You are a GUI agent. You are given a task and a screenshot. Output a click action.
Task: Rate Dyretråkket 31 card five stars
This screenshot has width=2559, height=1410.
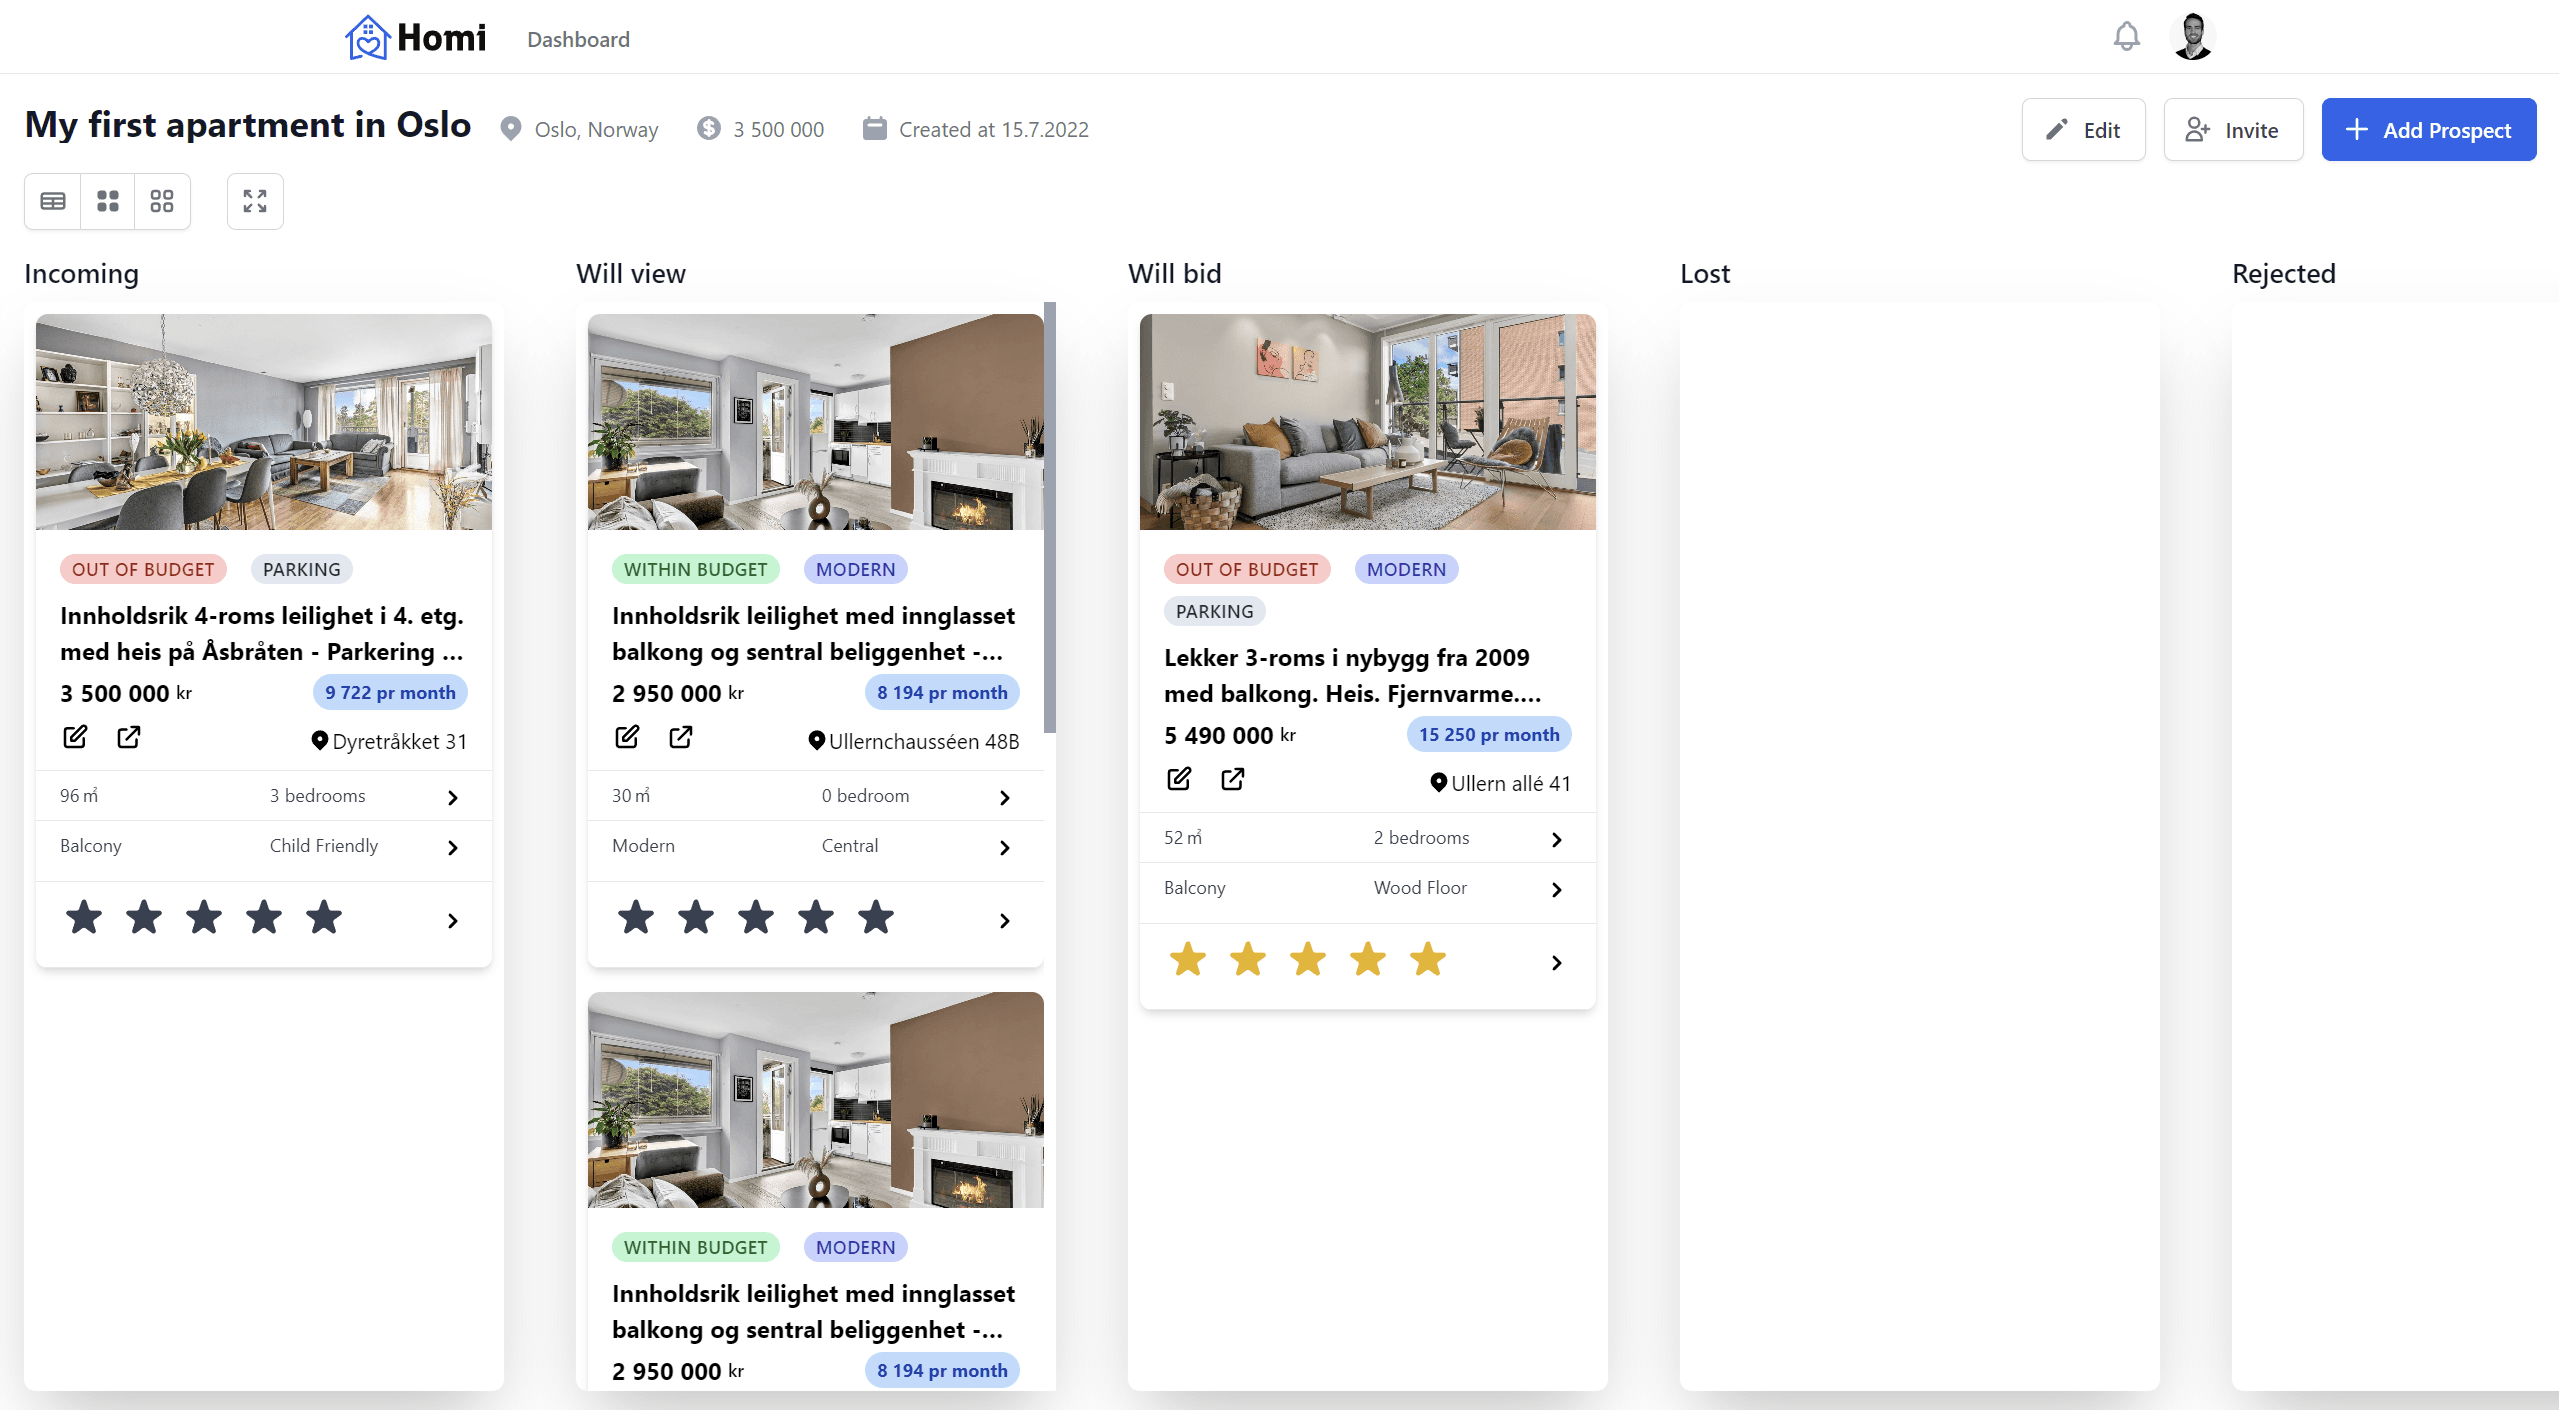click(324, 917)
